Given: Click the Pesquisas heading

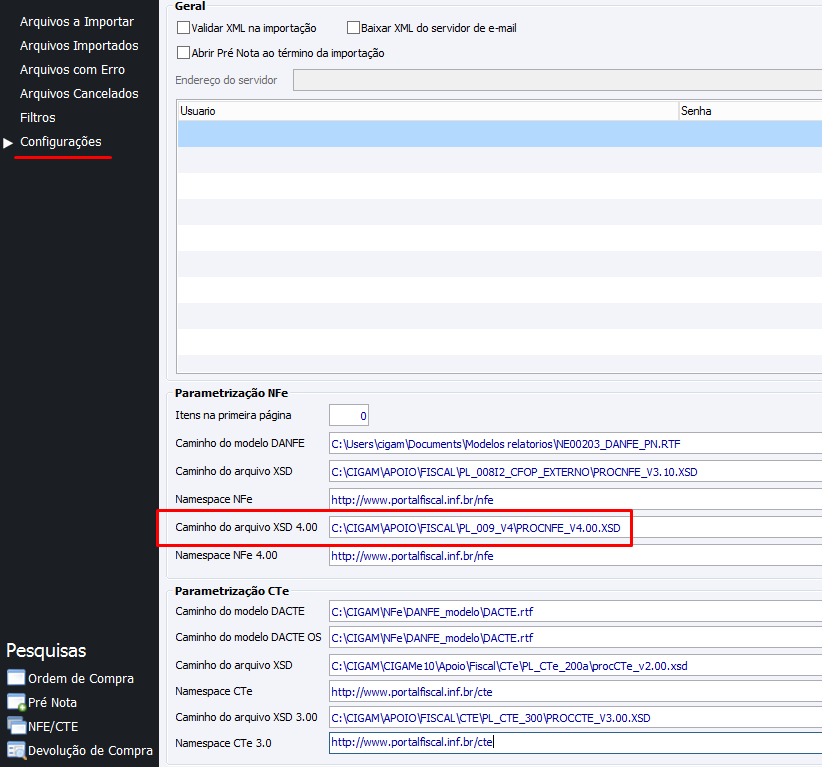Looking at the screenshot, I should click(x=46, y=651).
